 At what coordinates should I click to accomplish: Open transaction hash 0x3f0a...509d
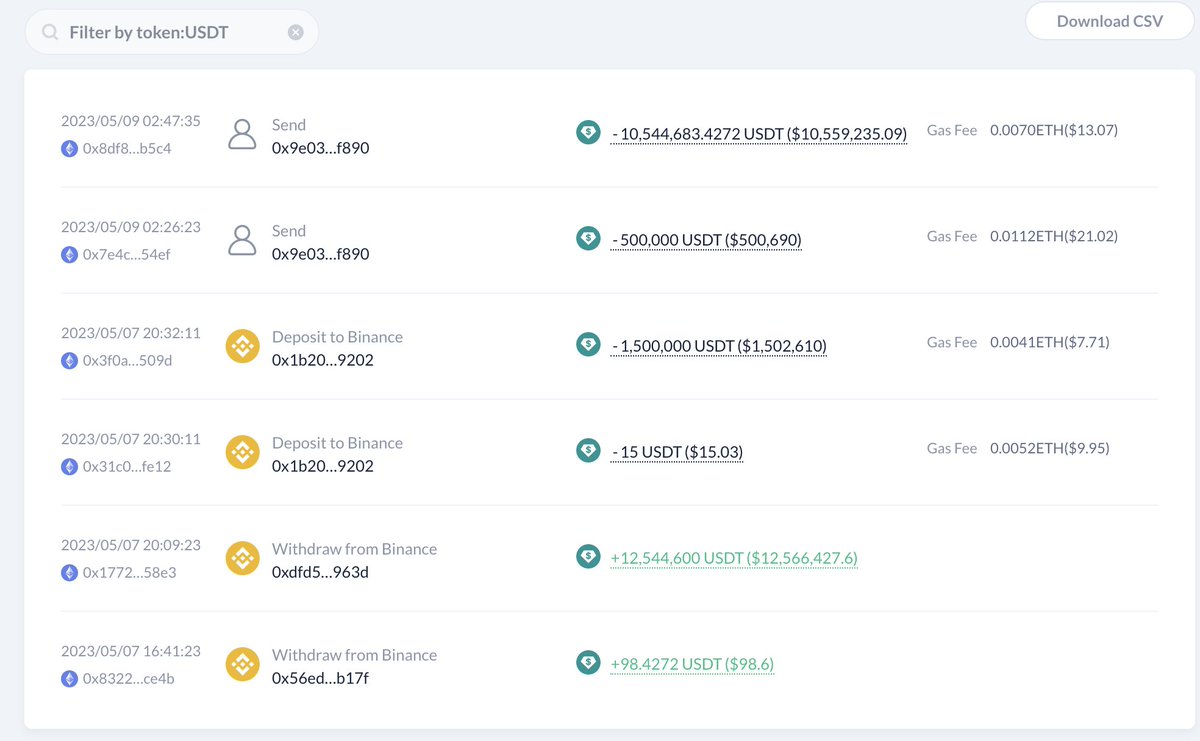[x=127, y=360]
